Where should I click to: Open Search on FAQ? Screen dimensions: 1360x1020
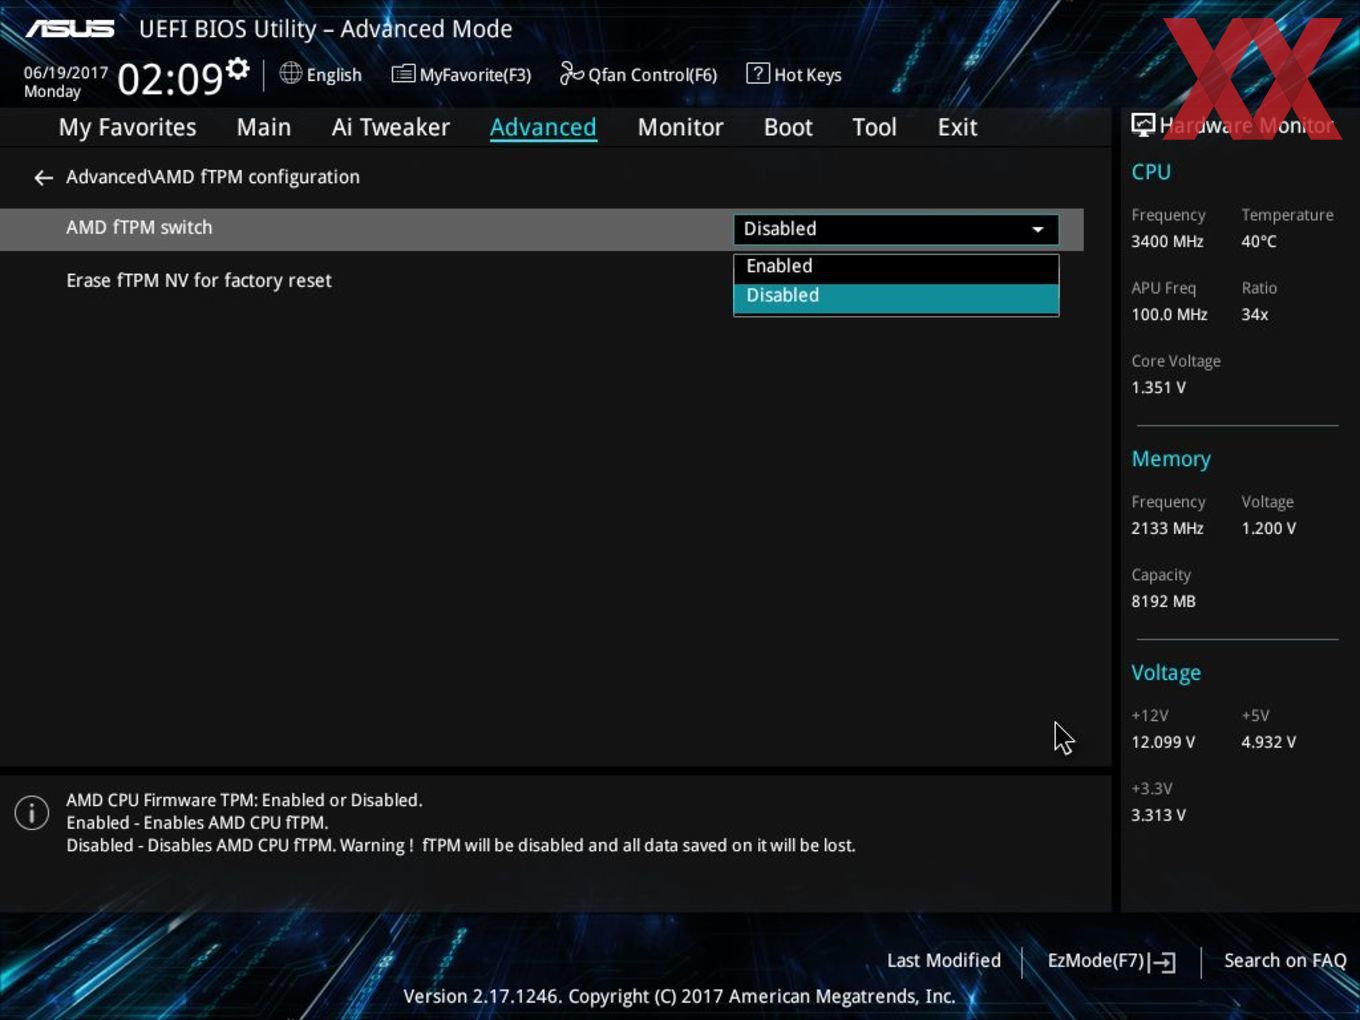point(1285,961)
